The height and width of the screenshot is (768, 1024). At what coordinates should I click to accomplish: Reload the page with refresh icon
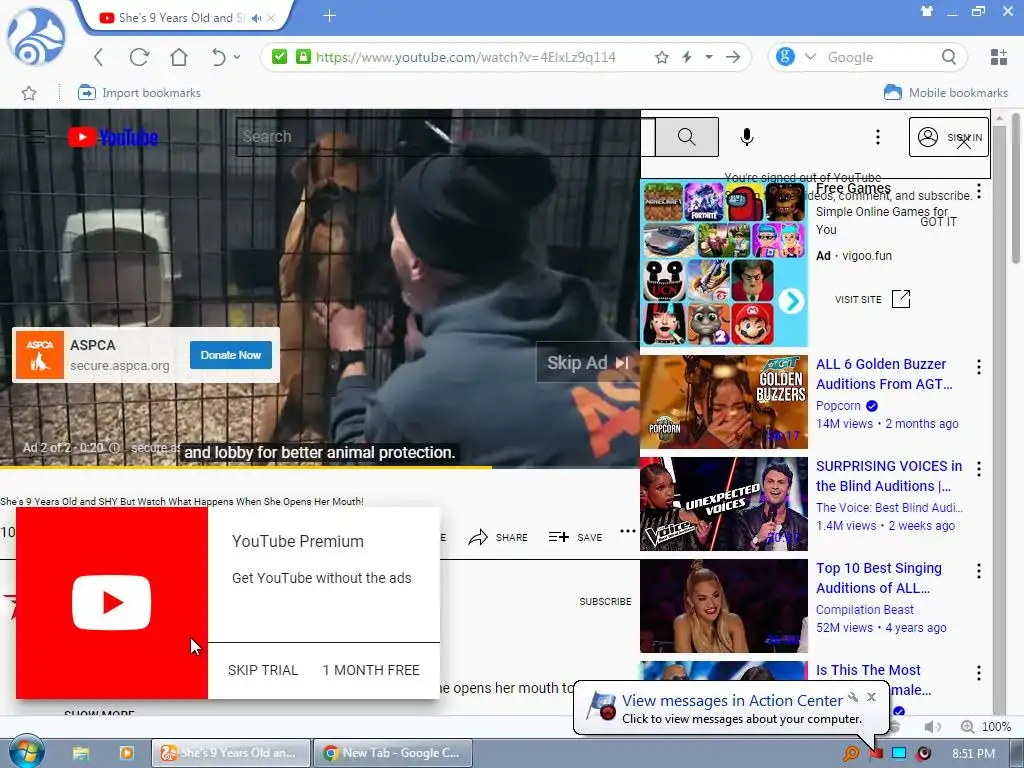[138, 57]
